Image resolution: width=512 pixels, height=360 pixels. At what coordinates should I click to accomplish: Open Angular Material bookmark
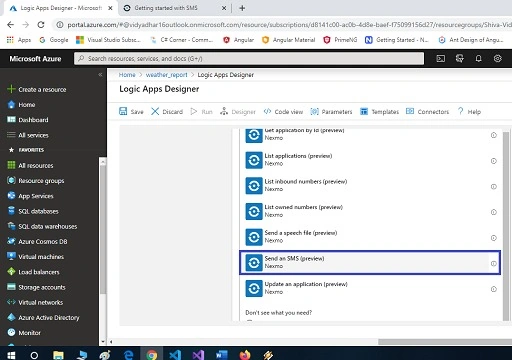click(289, 40)
